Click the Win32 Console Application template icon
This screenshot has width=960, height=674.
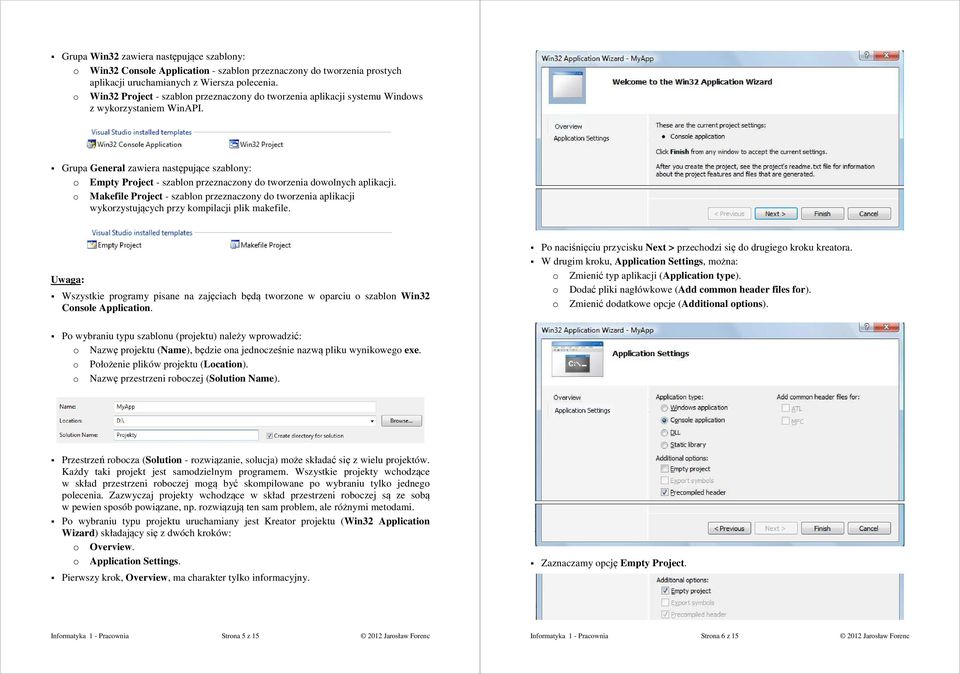(92, 144)
